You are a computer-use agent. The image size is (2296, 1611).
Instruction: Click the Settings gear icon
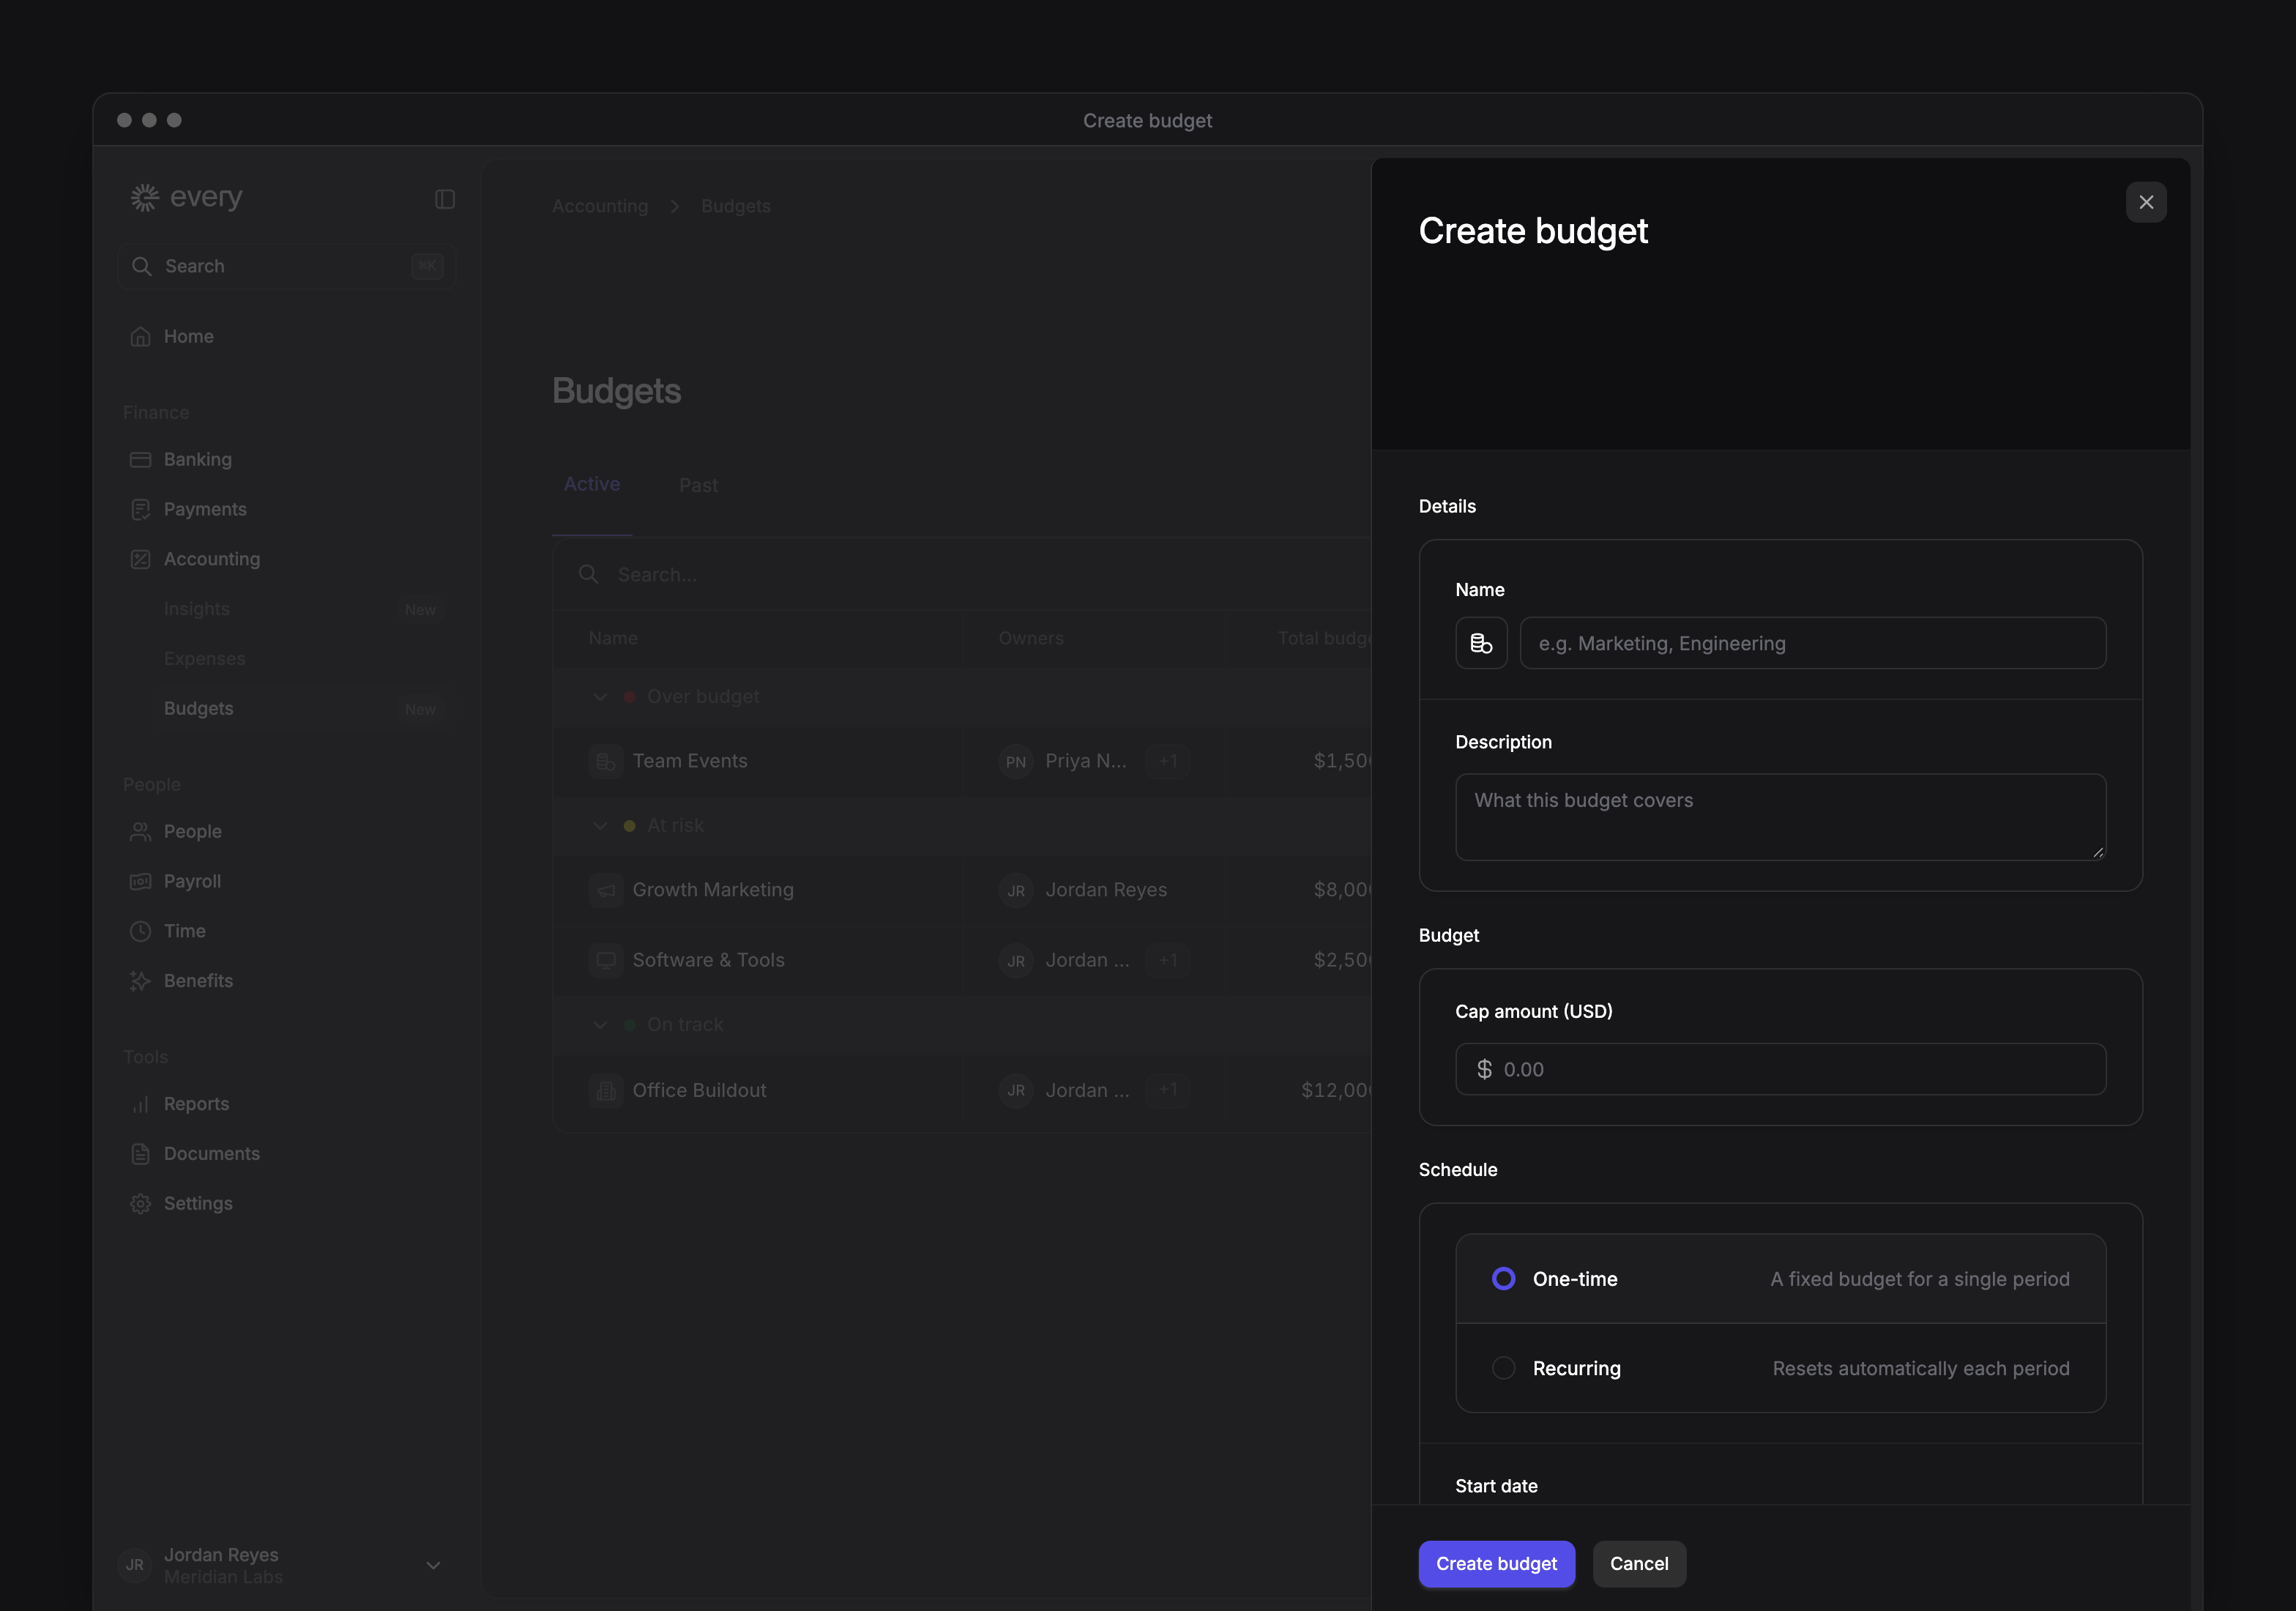(140, 1204)
